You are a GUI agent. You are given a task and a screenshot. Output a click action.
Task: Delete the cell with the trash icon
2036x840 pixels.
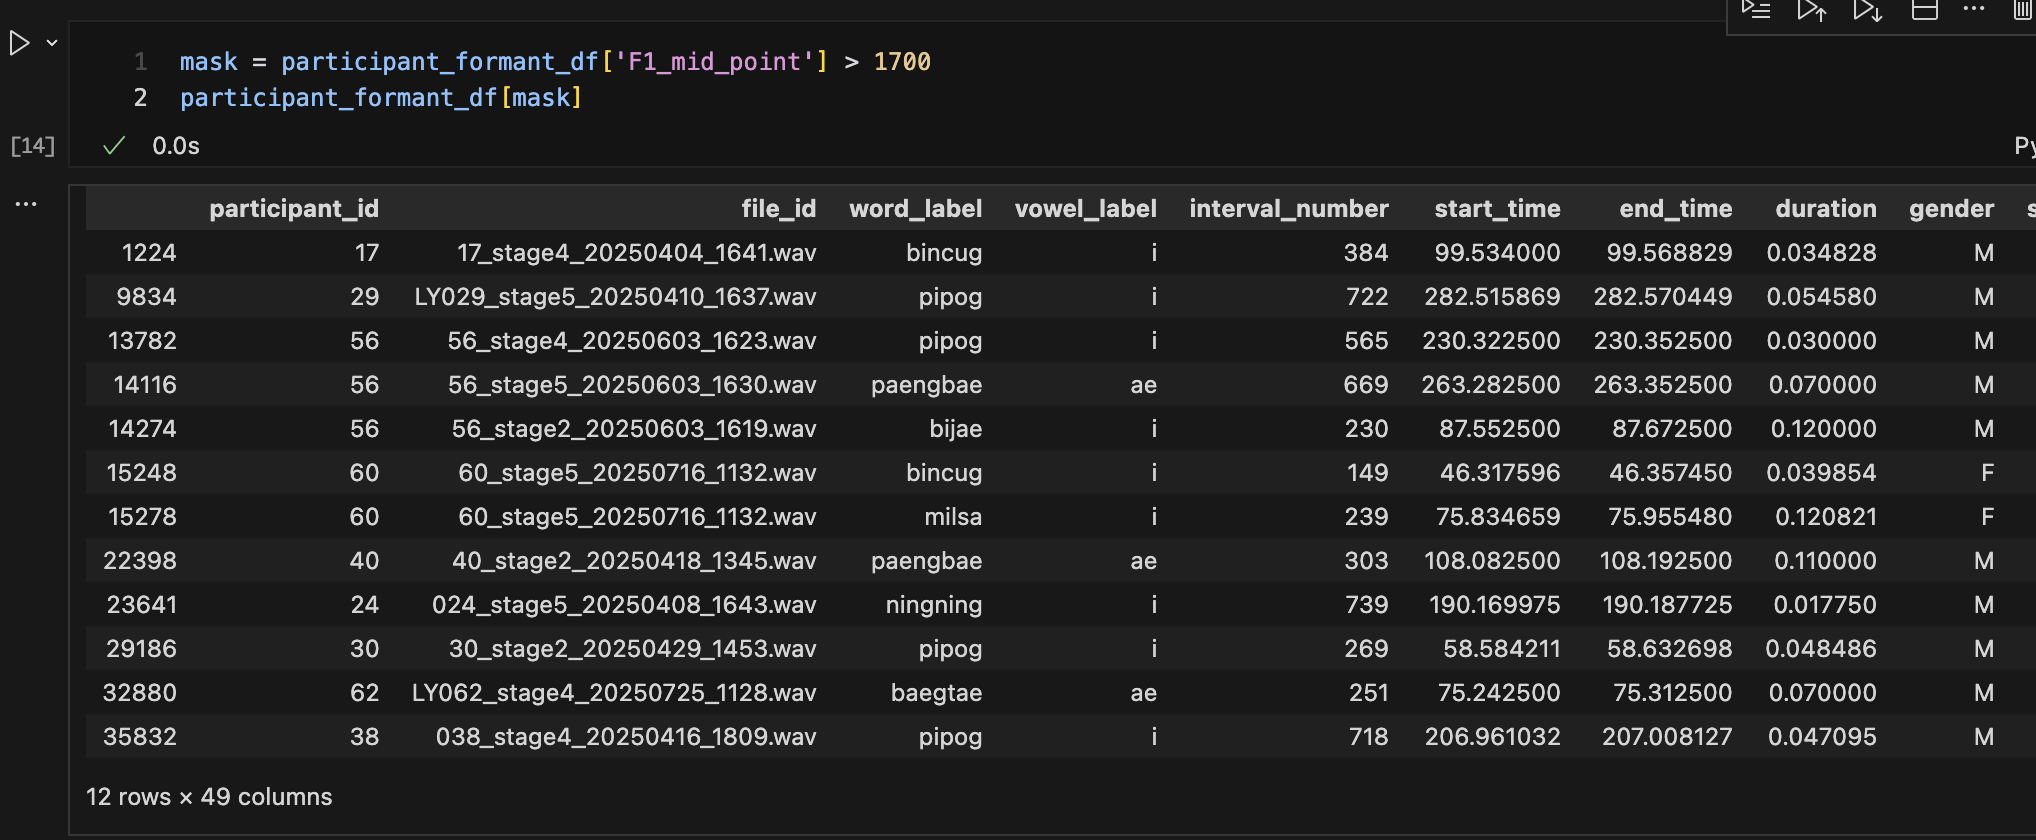click(2023, 10)
